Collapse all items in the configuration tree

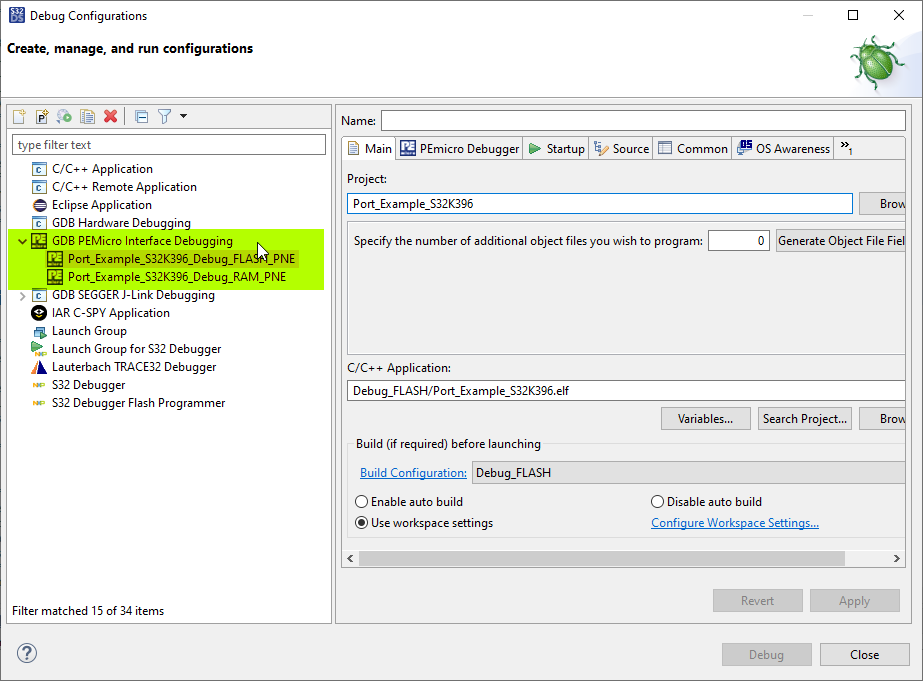141,116
